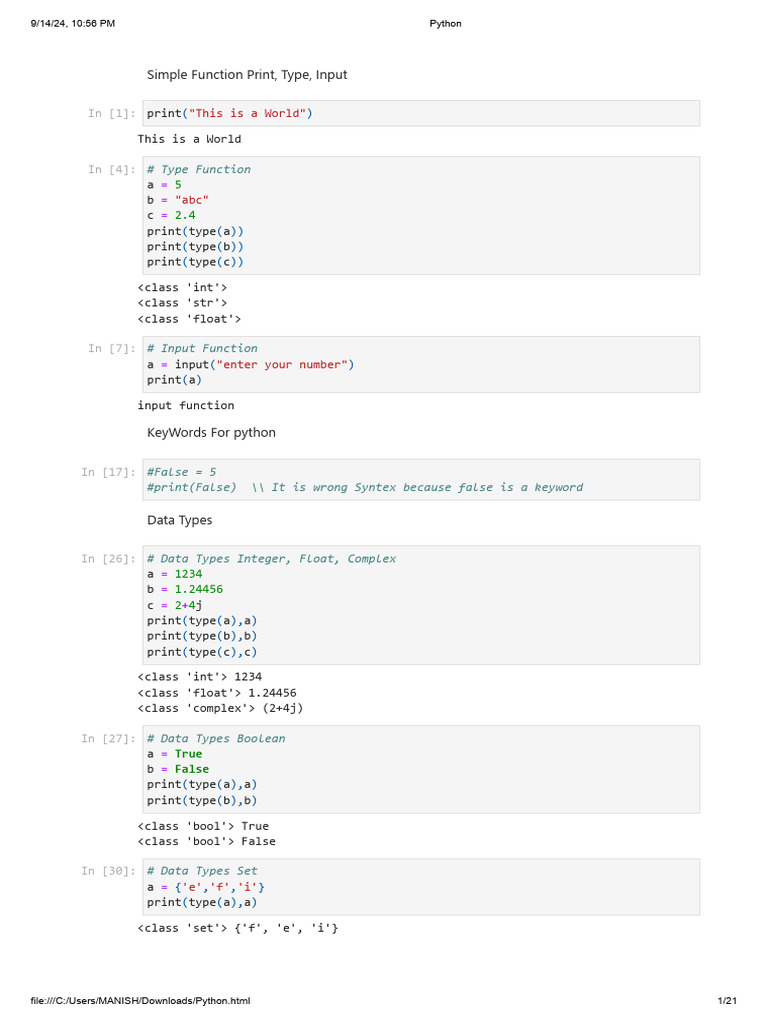Select the In [27] cell prompt
This screenshot has width=768, height=1024.
tap(108, 739)
